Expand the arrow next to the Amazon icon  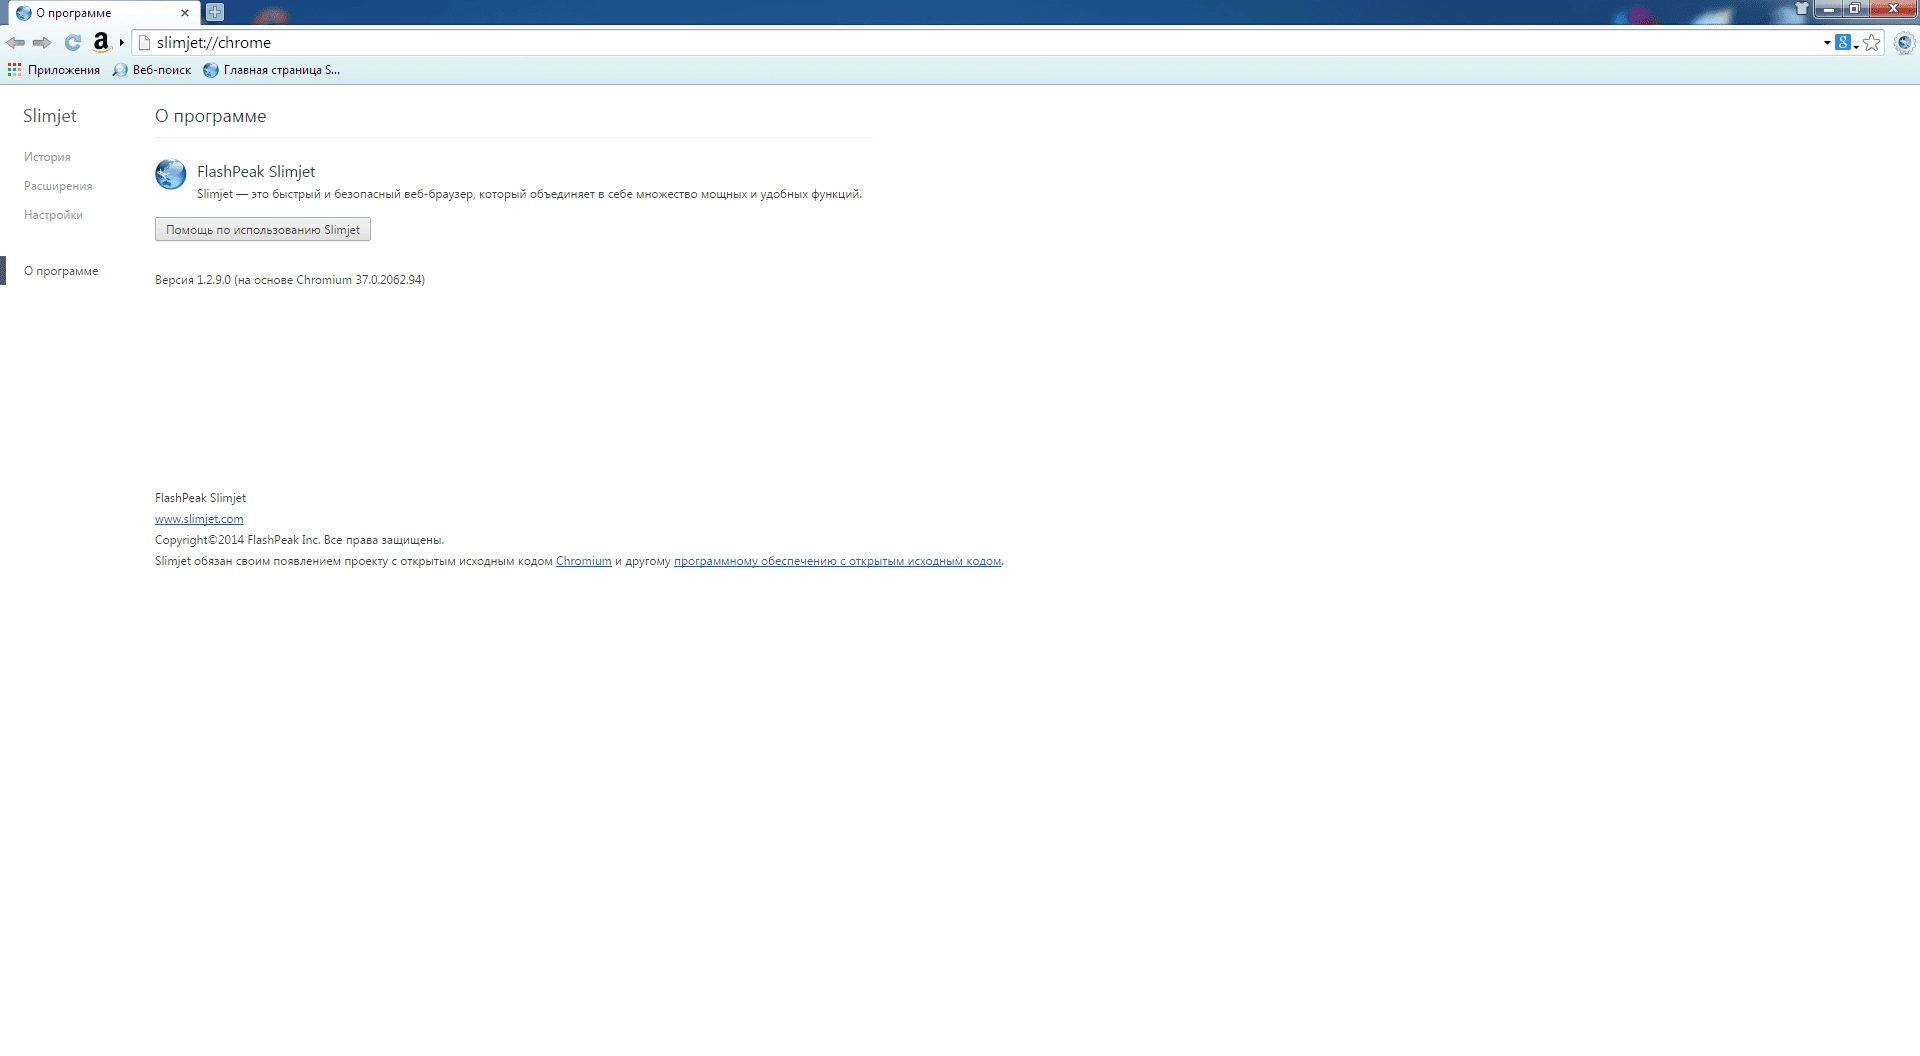click(122, 42)
